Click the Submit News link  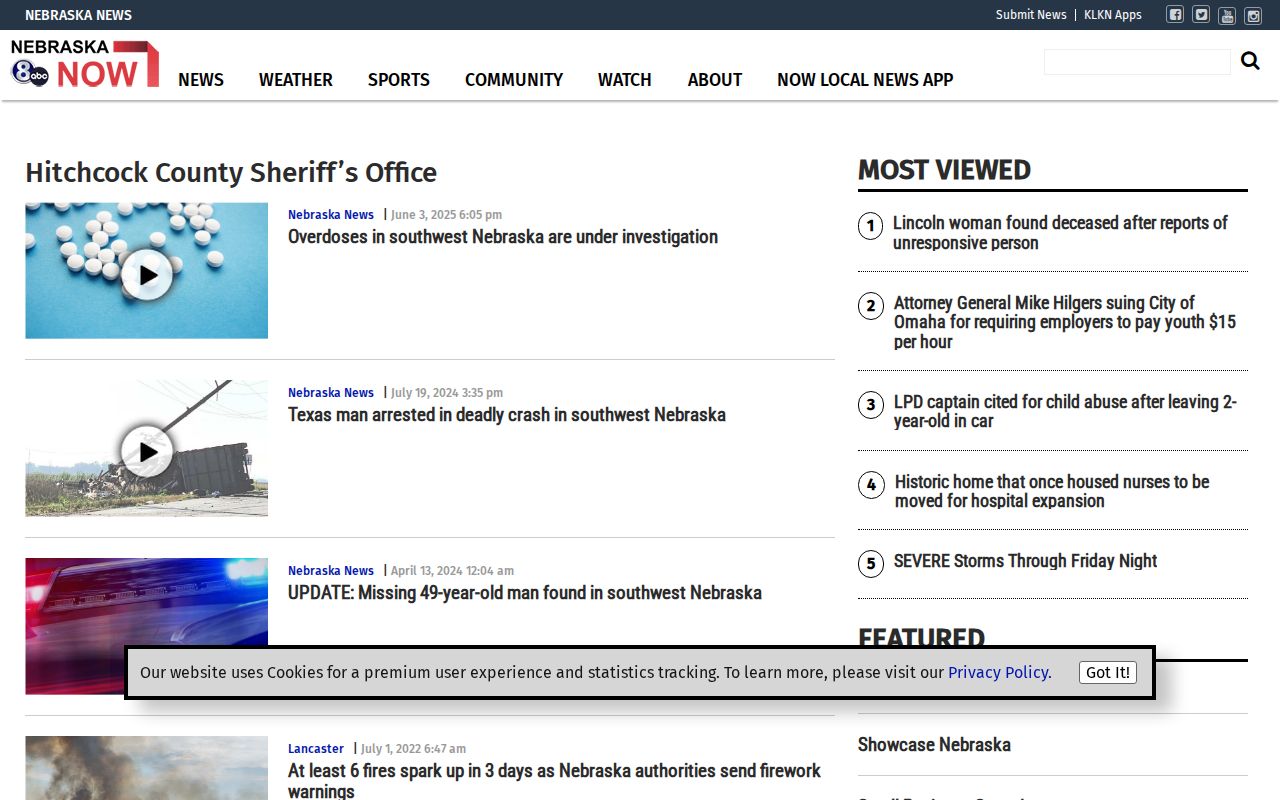[1031, 15]
